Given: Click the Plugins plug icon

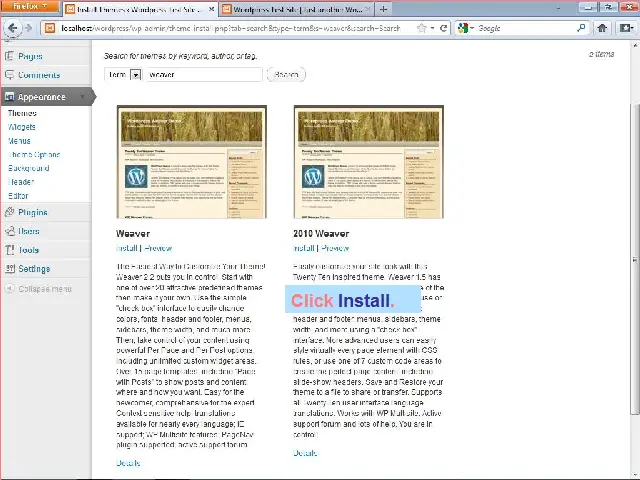Looking at the screenshot, I should (x=9, y=212).
